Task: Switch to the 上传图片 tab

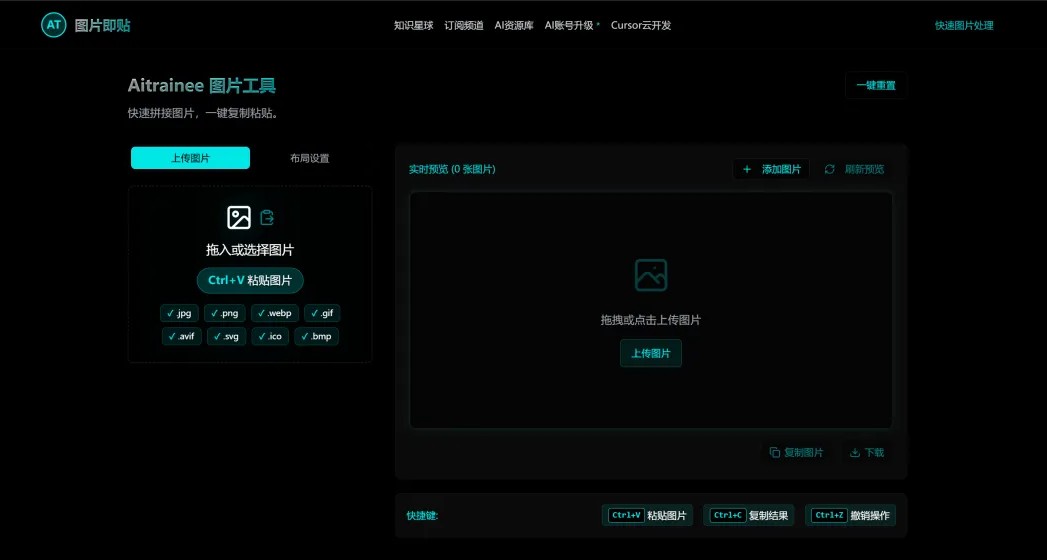Action: pos(190,158)
